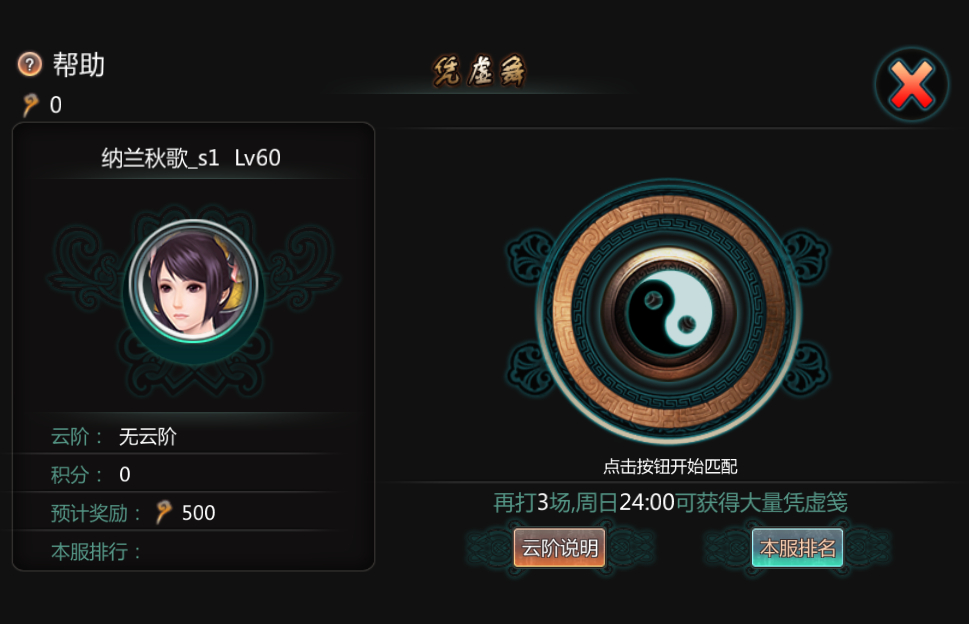
Task: Select the 云阶 rank row
Action: pos(193,437)
